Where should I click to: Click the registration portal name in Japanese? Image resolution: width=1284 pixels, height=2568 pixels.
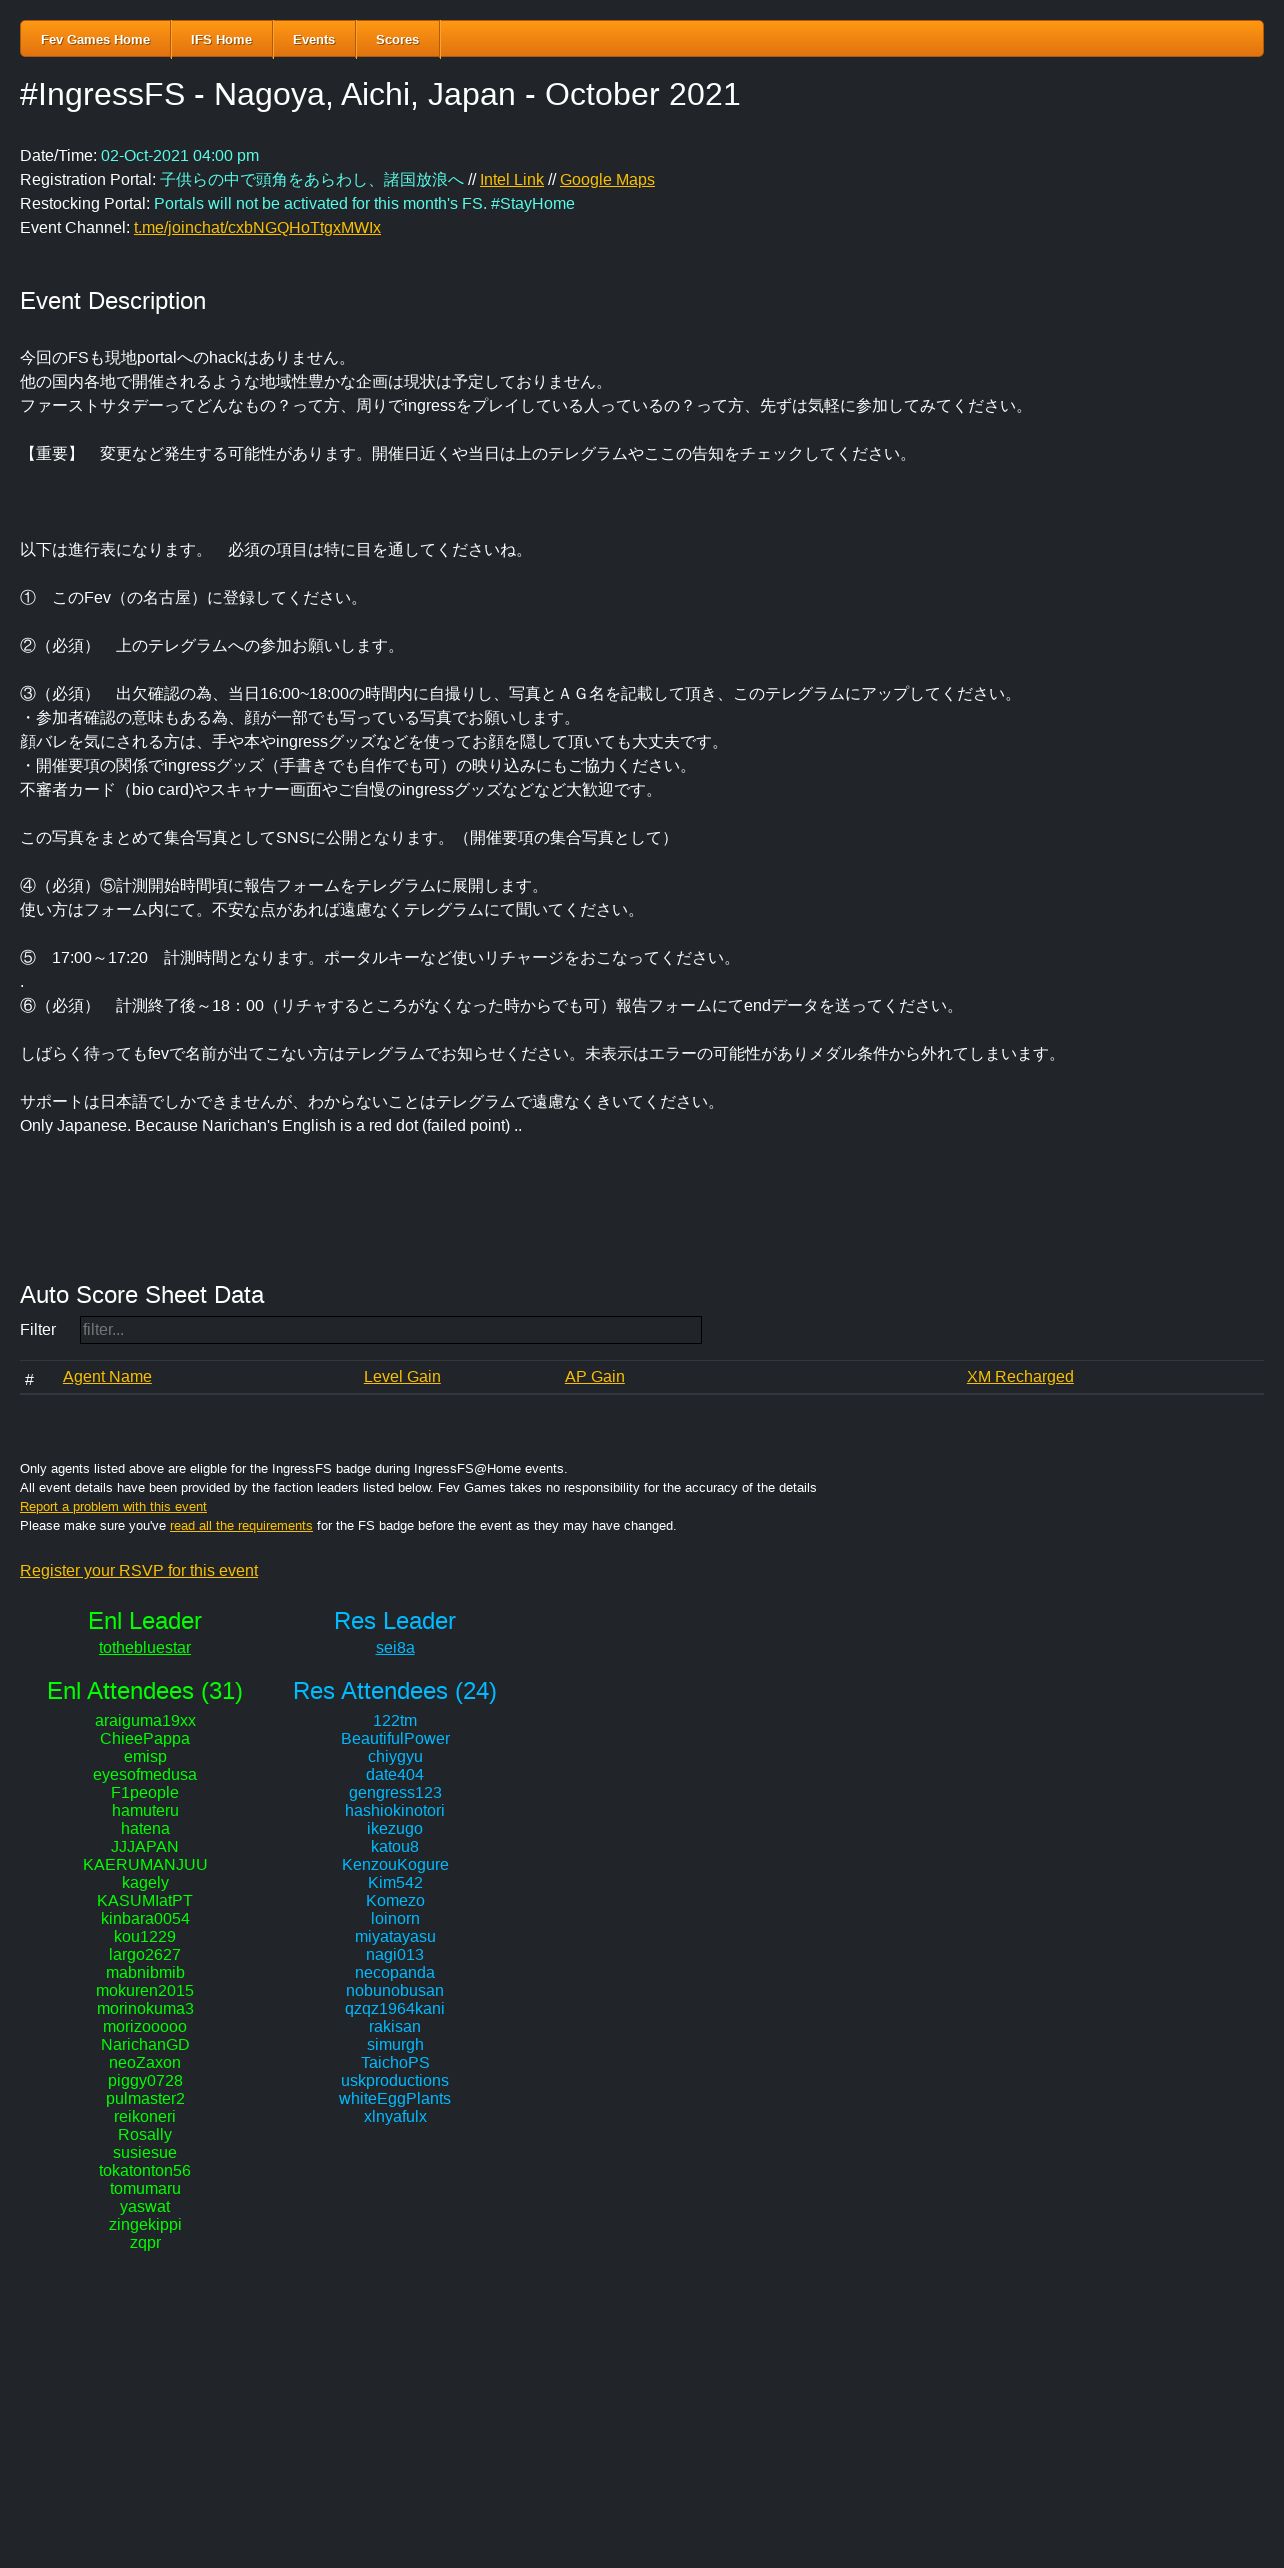coord(312,180)
